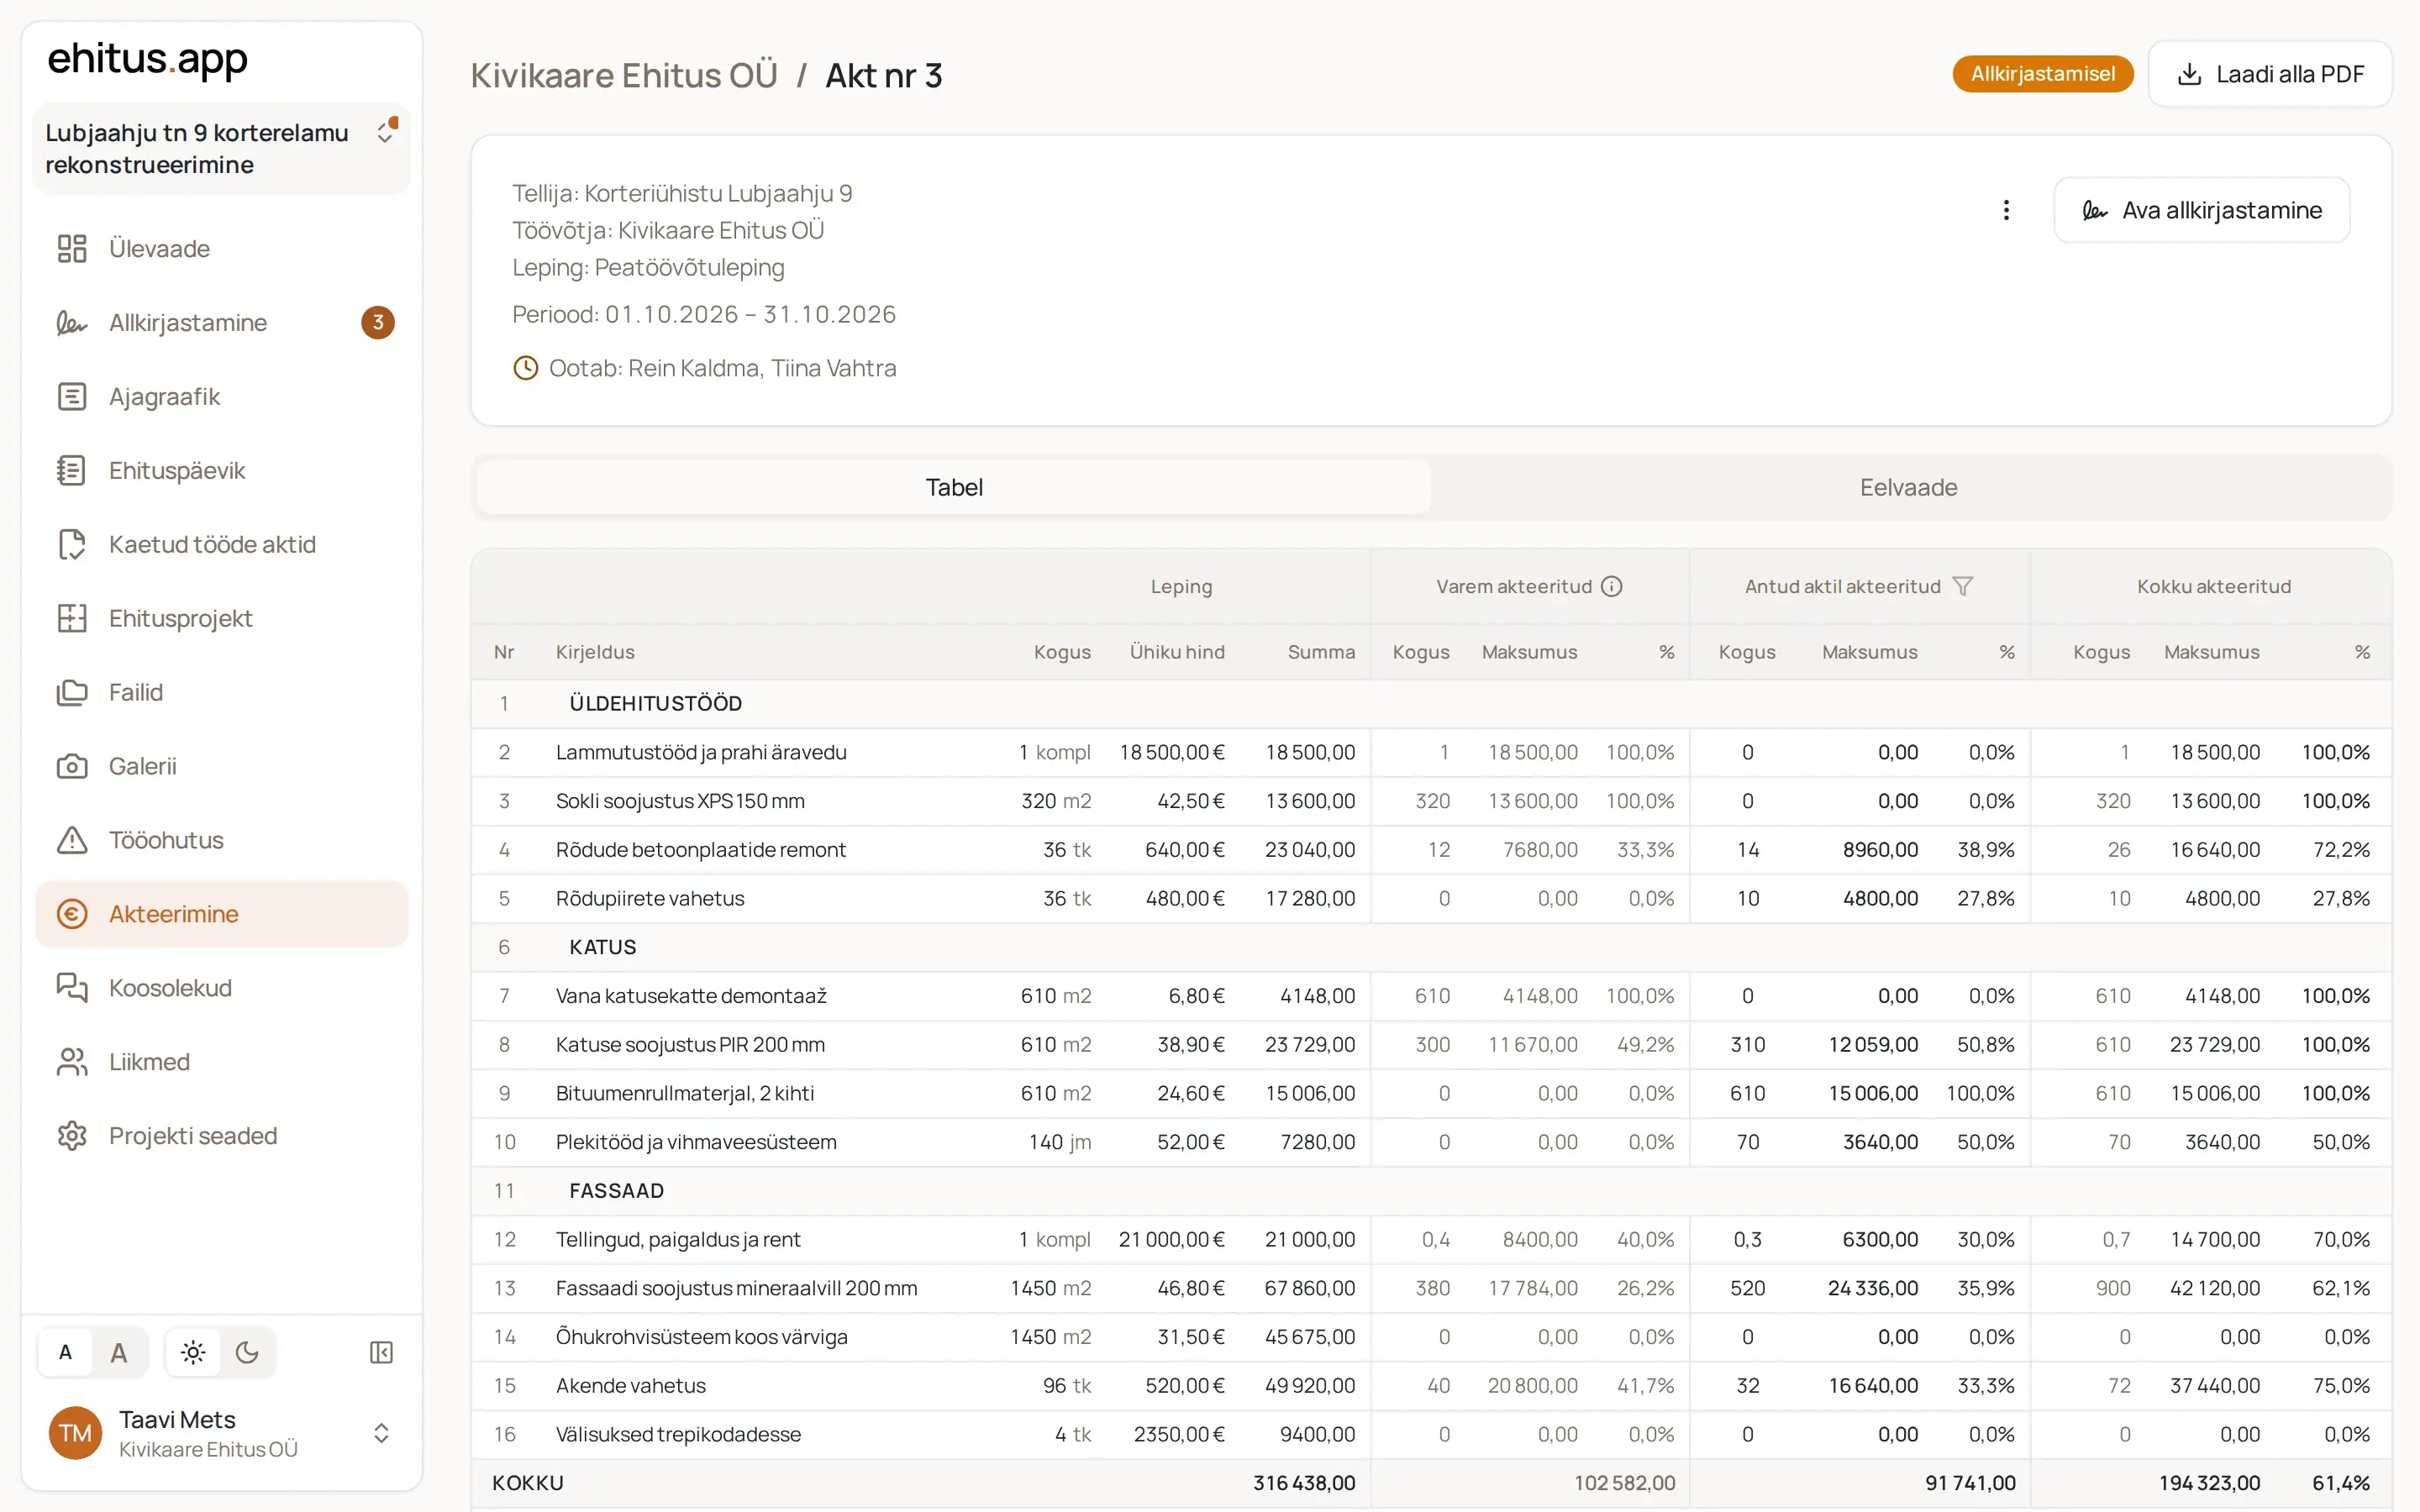Click the 3 badge on Allkirjastamine
Viewport: 2420px width, 1512px height.
coord(378,322)
